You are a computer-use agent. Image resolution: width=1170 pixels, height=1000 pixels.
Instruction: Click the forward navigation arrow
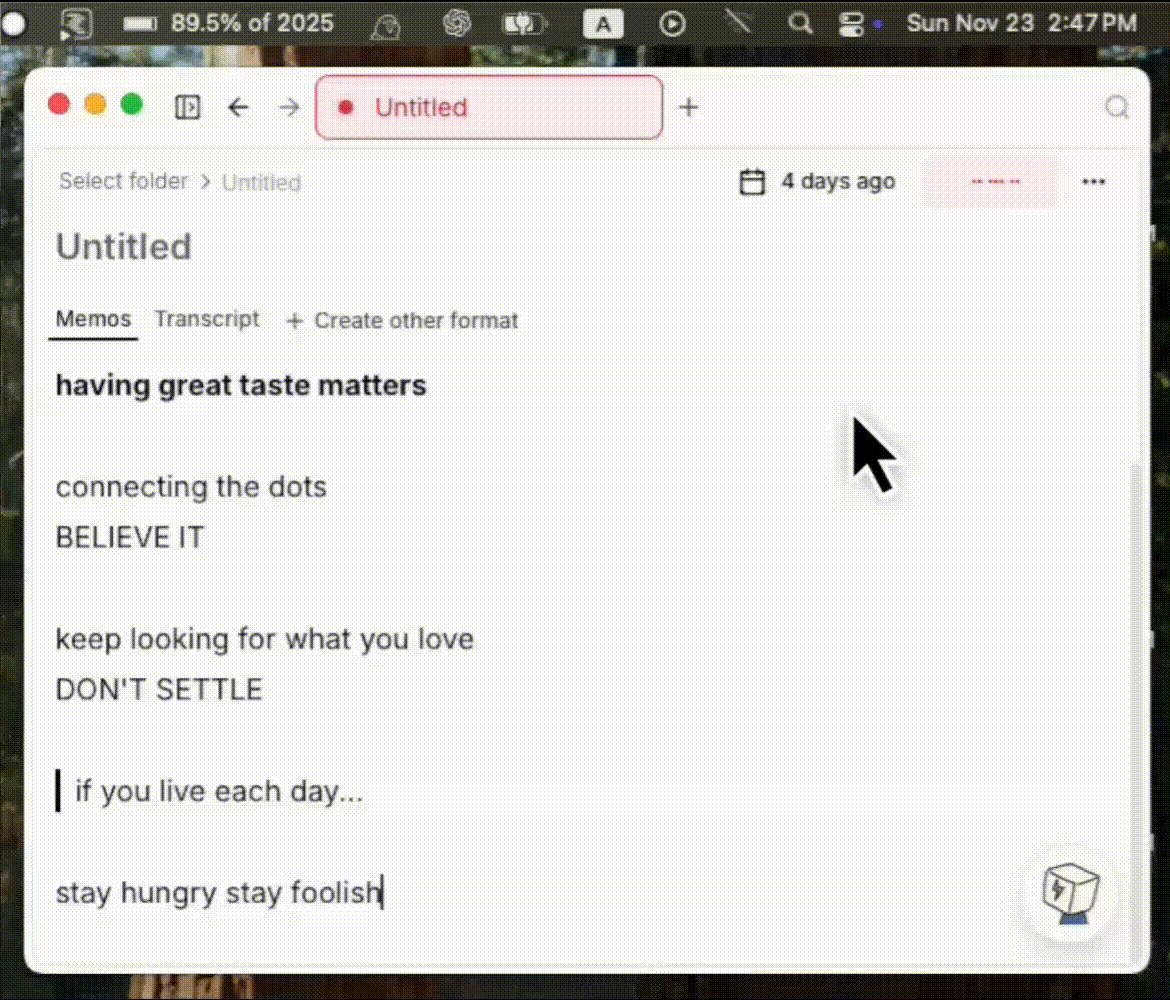click(288, 107)
